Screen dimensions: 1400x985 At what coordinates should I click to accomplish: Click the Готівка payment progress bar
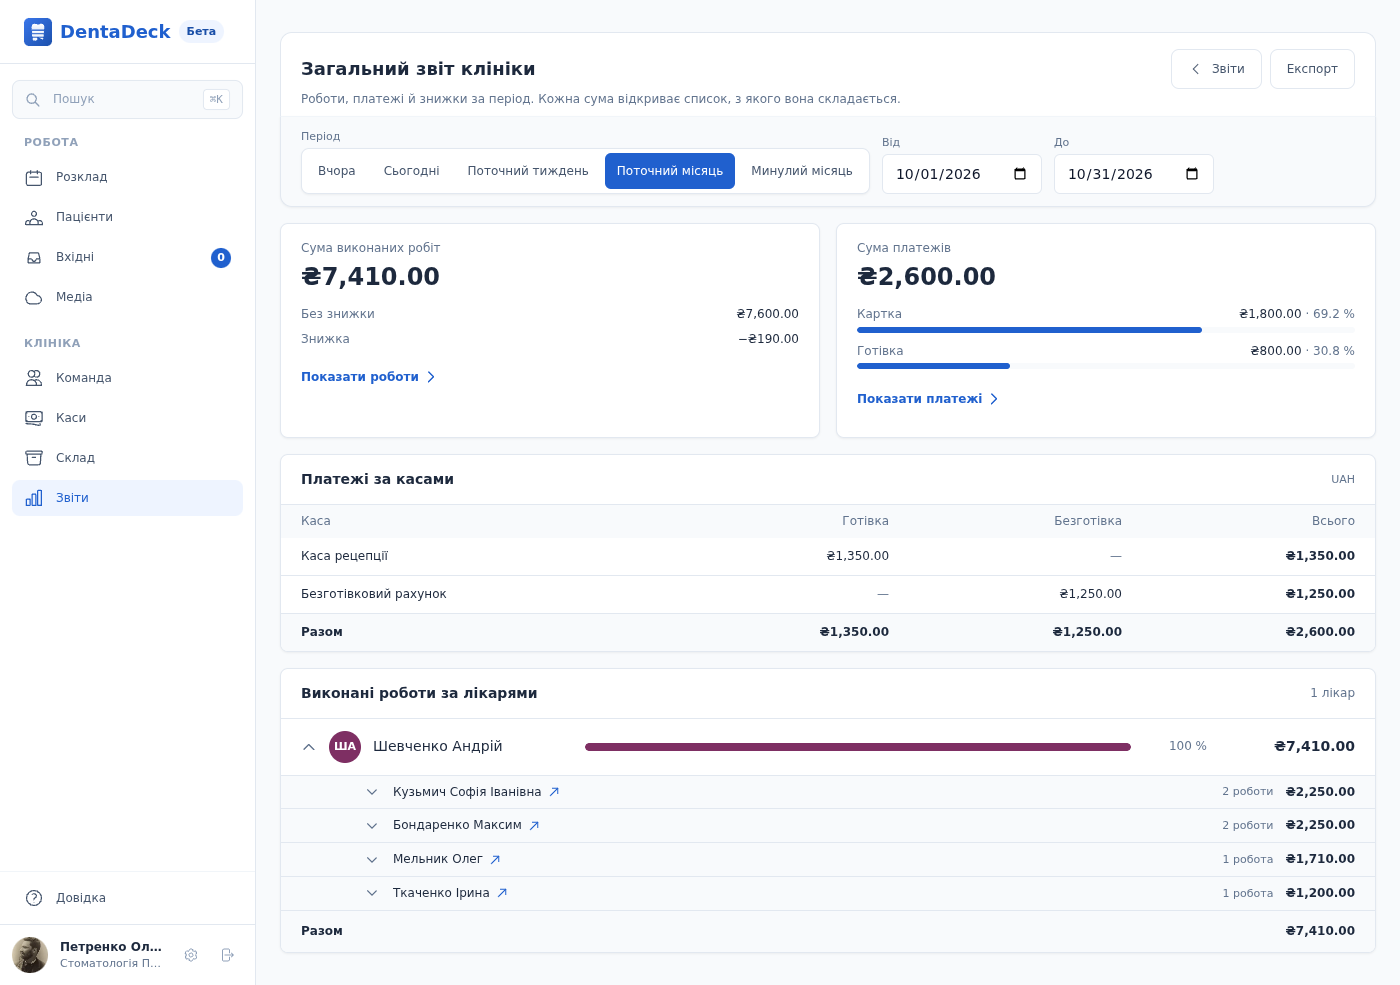pos(1106,366)
